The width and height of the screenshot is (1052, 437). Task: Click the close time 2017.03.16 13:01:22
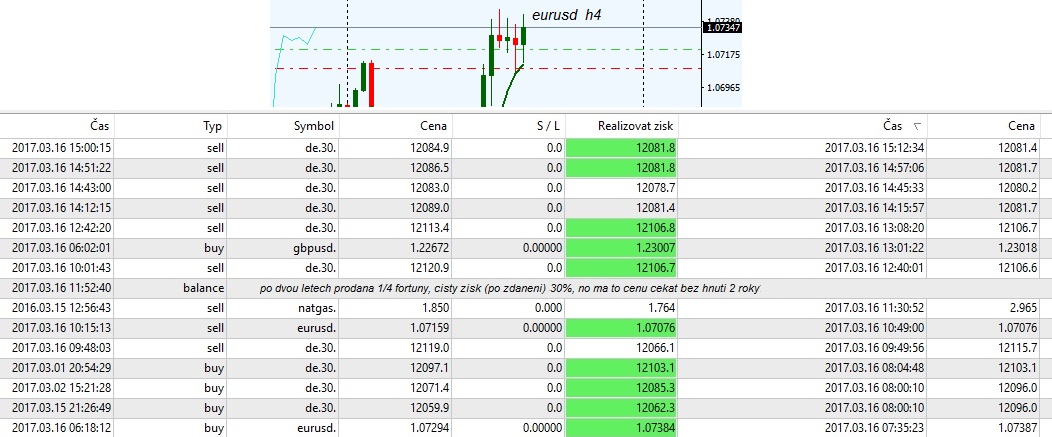pyautogui.click(x=874, y=248)
